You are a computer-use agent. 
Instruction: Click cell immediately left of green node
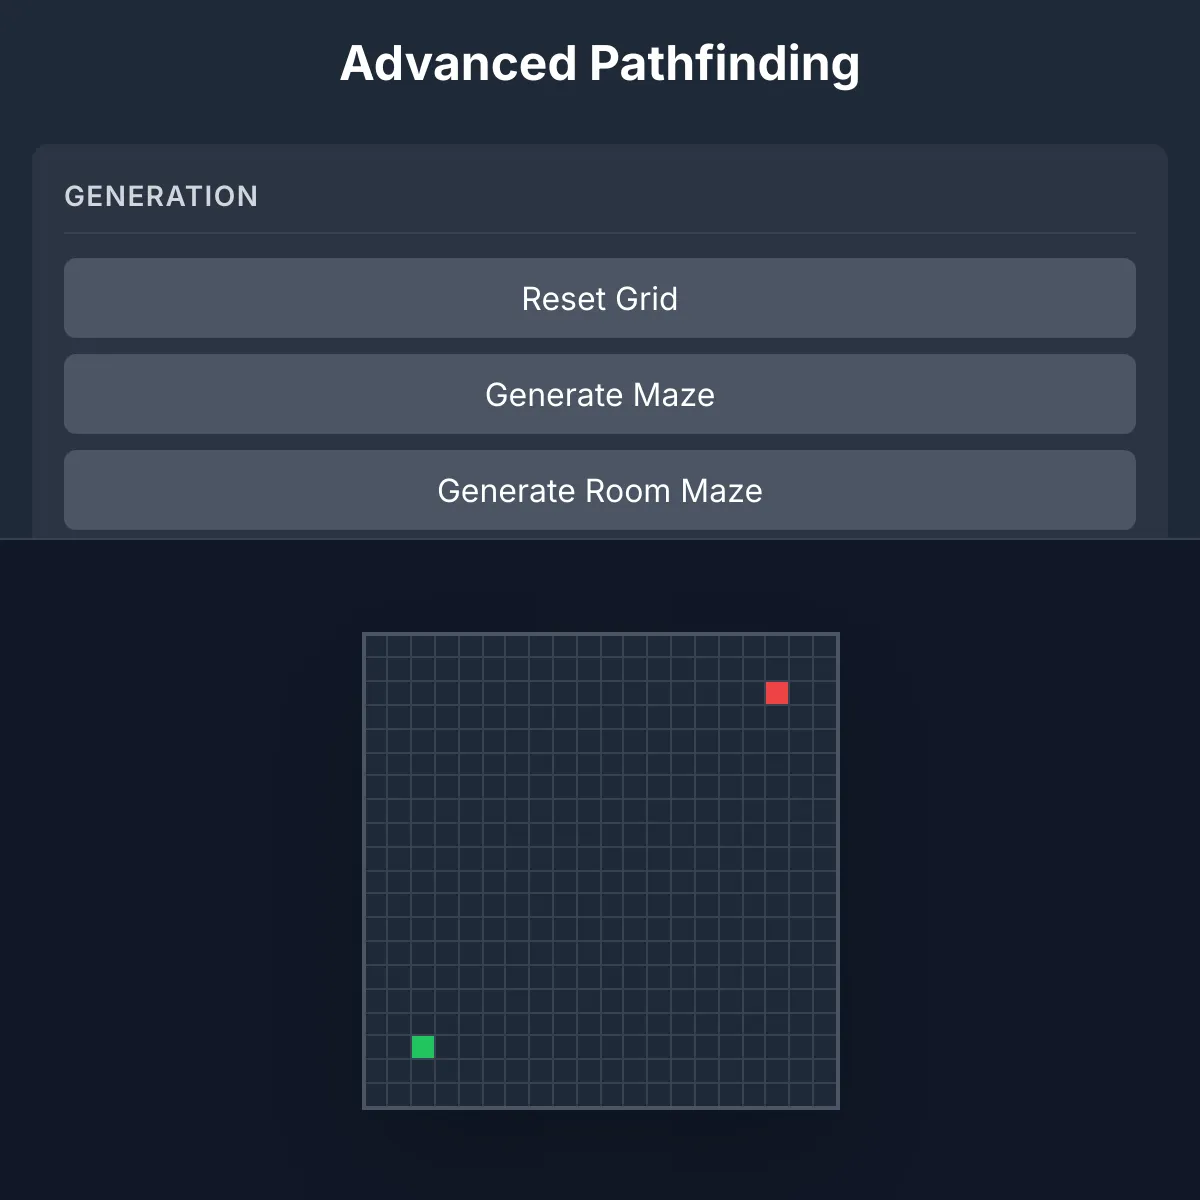pos(399,1047)
